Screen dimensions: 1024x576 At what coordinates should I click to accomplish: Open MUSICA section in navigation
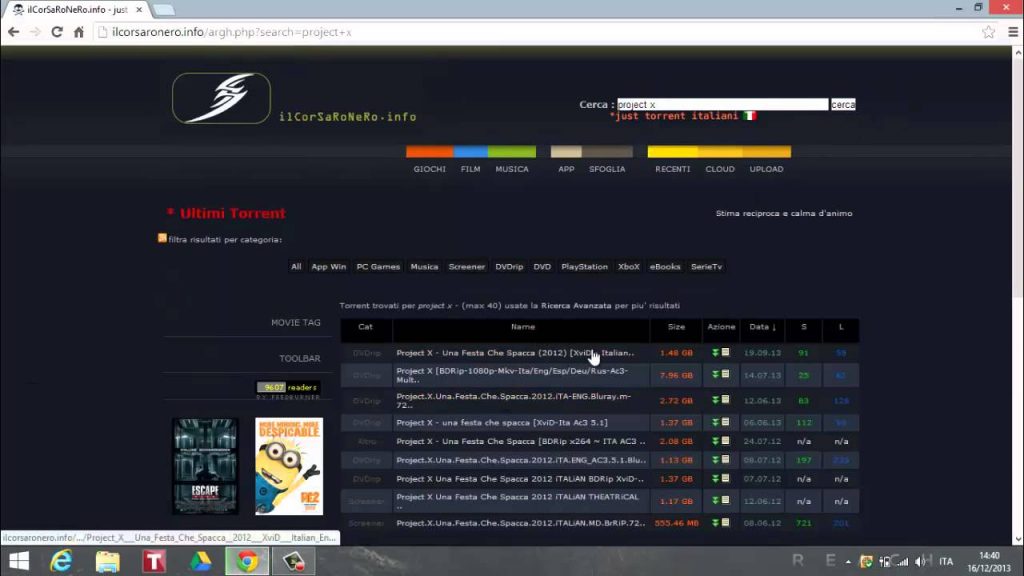point(512,169)
